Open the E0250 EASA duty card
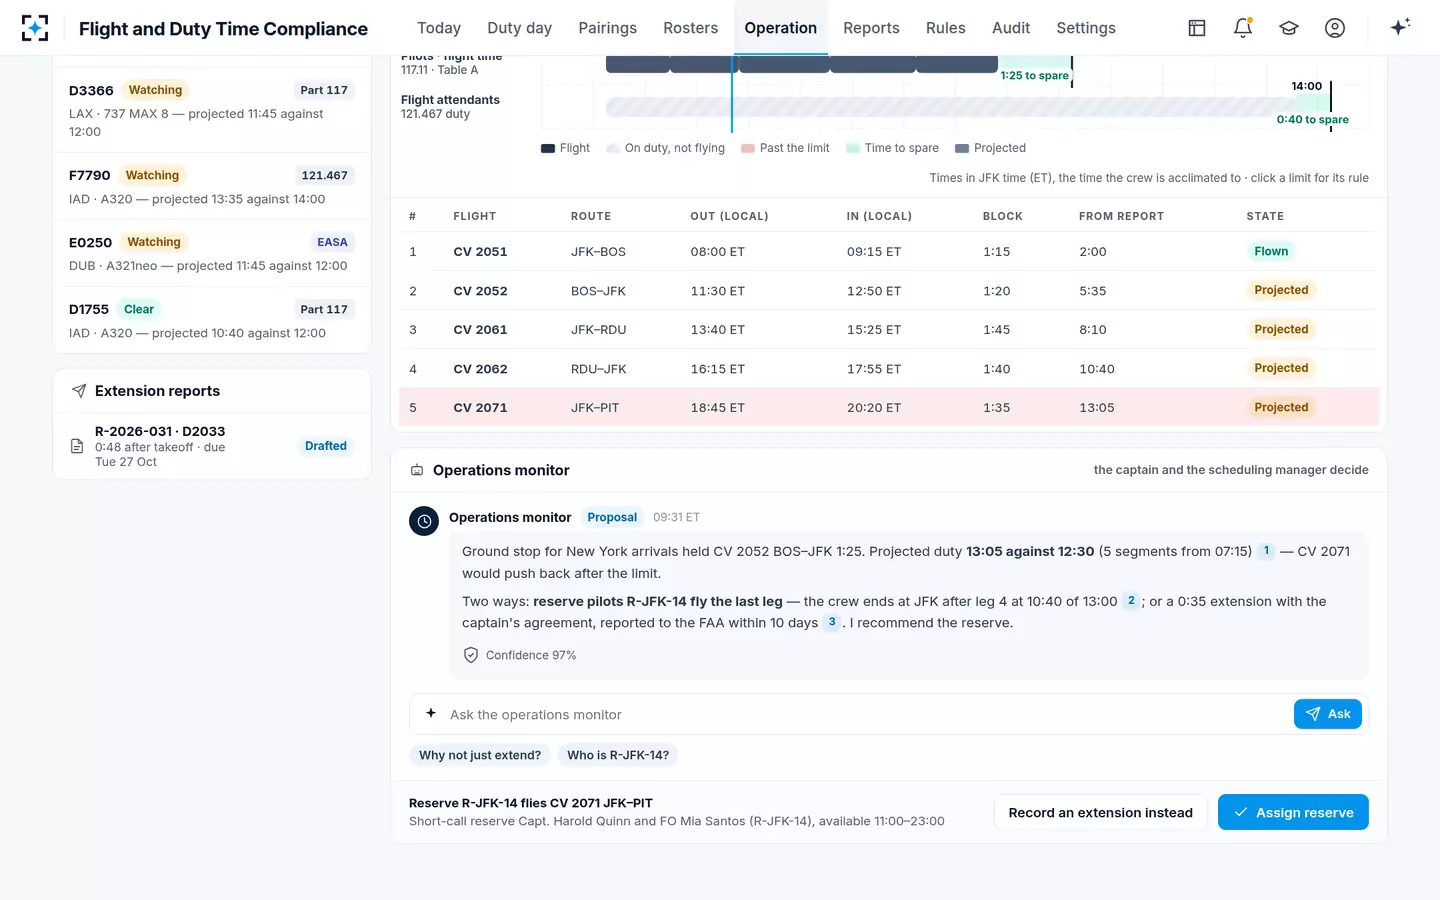The width and height of the screenshot is (1440, 900). click(x=212, y=253)
